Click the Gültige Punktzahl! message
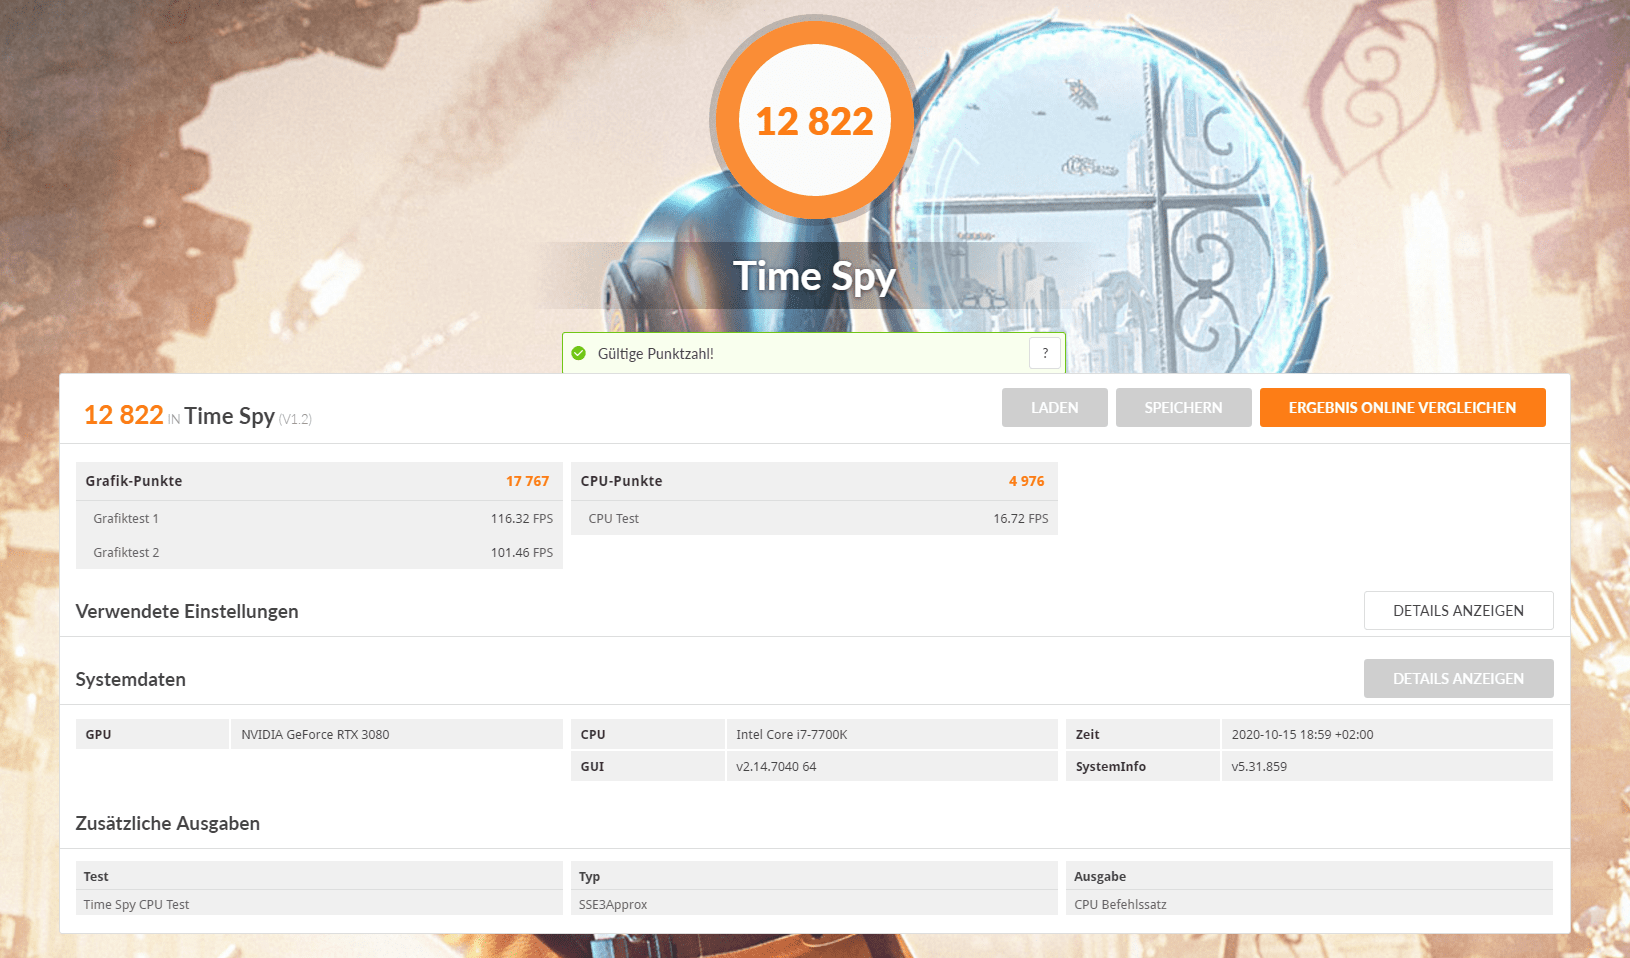Image resolution: width=1630 pixels, height=958 pixels. tap(656, 354)
